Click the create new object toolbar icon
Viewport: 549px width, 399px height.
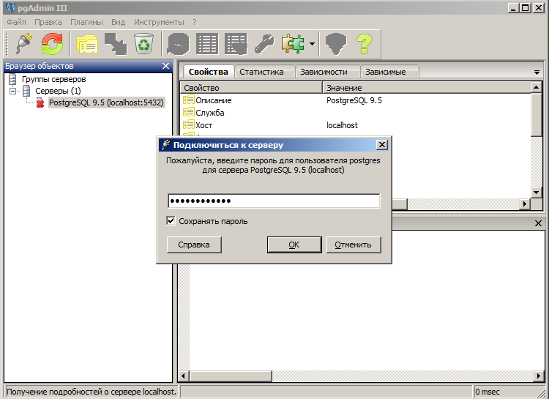[116, 44]
